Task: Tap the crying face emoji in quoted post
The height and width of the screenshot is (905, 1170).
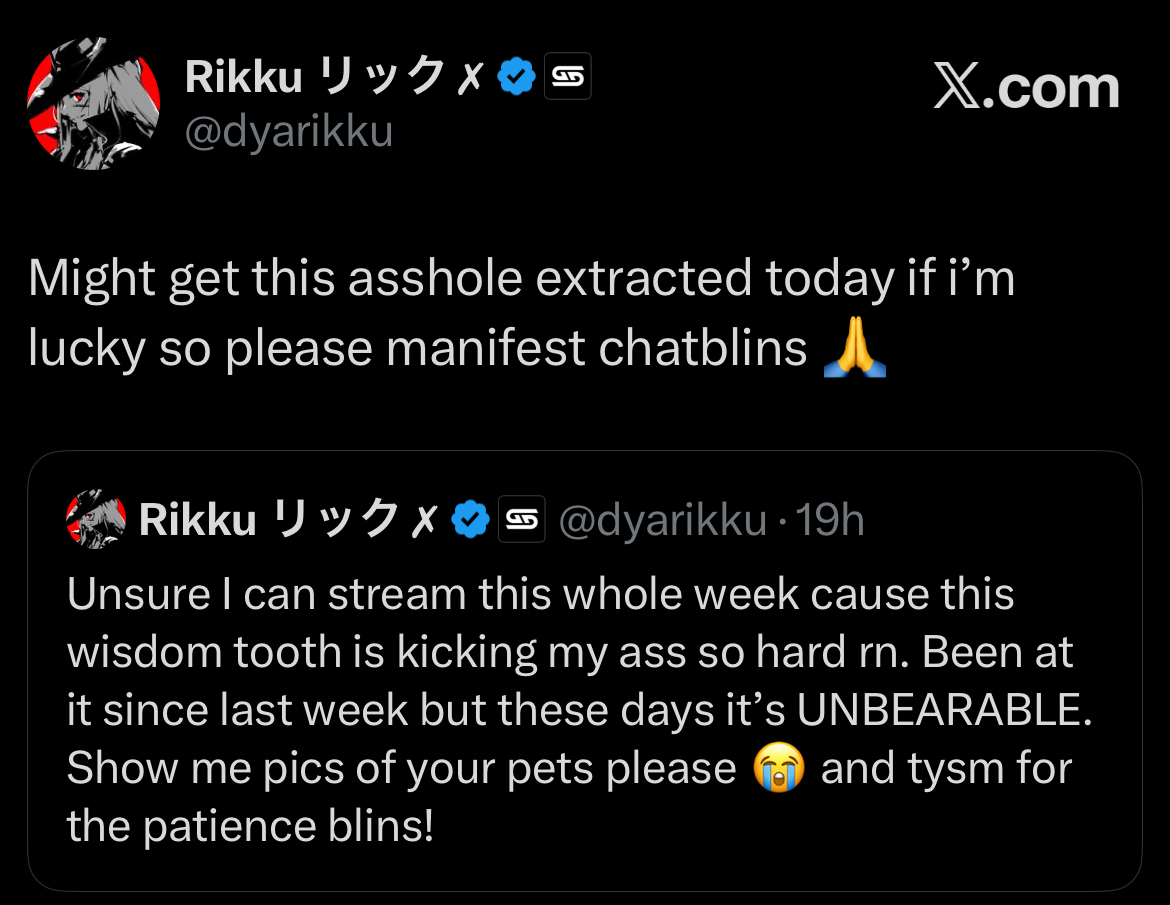Action: click(x=778, y=769)
